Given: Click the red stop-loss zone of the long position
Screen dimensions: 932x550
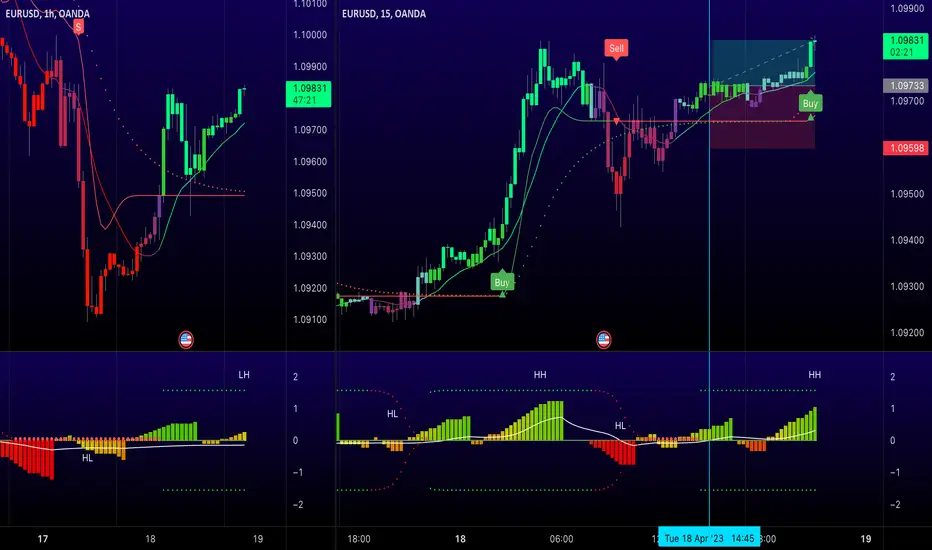Looking at the screenshot, I should 763,117.
